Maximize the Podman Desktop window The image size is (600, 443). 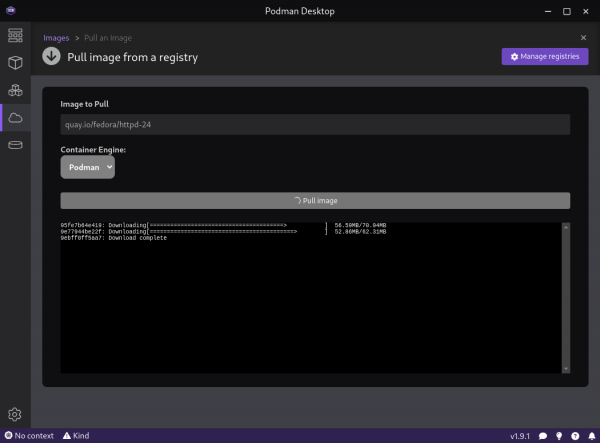tap(567, 11)
